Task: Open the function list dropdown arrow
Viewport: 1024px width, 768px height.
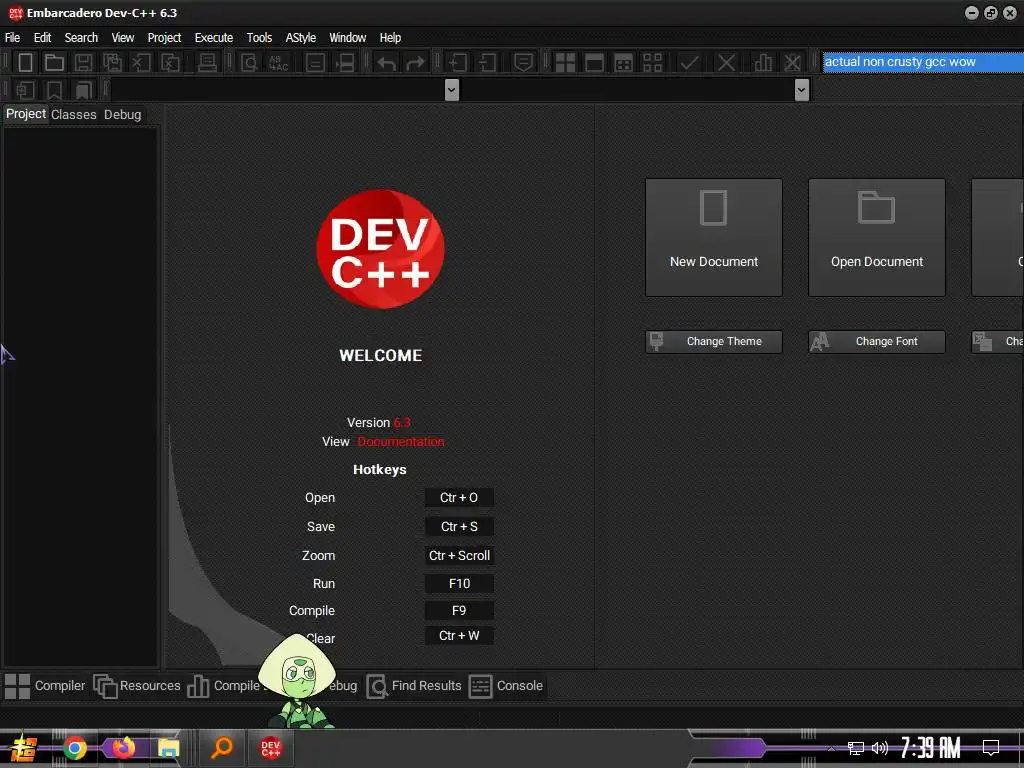Action: point(801,89)
